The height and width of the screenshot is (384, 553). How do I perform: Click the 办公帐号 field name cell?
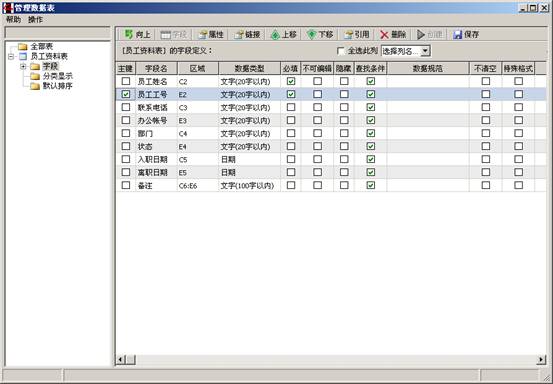(156, 120)
